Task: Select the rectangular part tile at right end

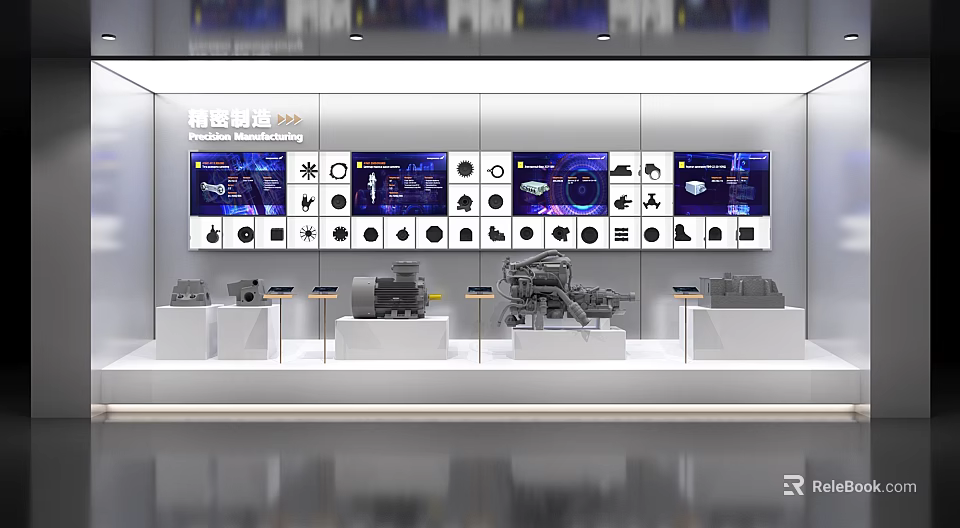Action: (x=753, y=233)
